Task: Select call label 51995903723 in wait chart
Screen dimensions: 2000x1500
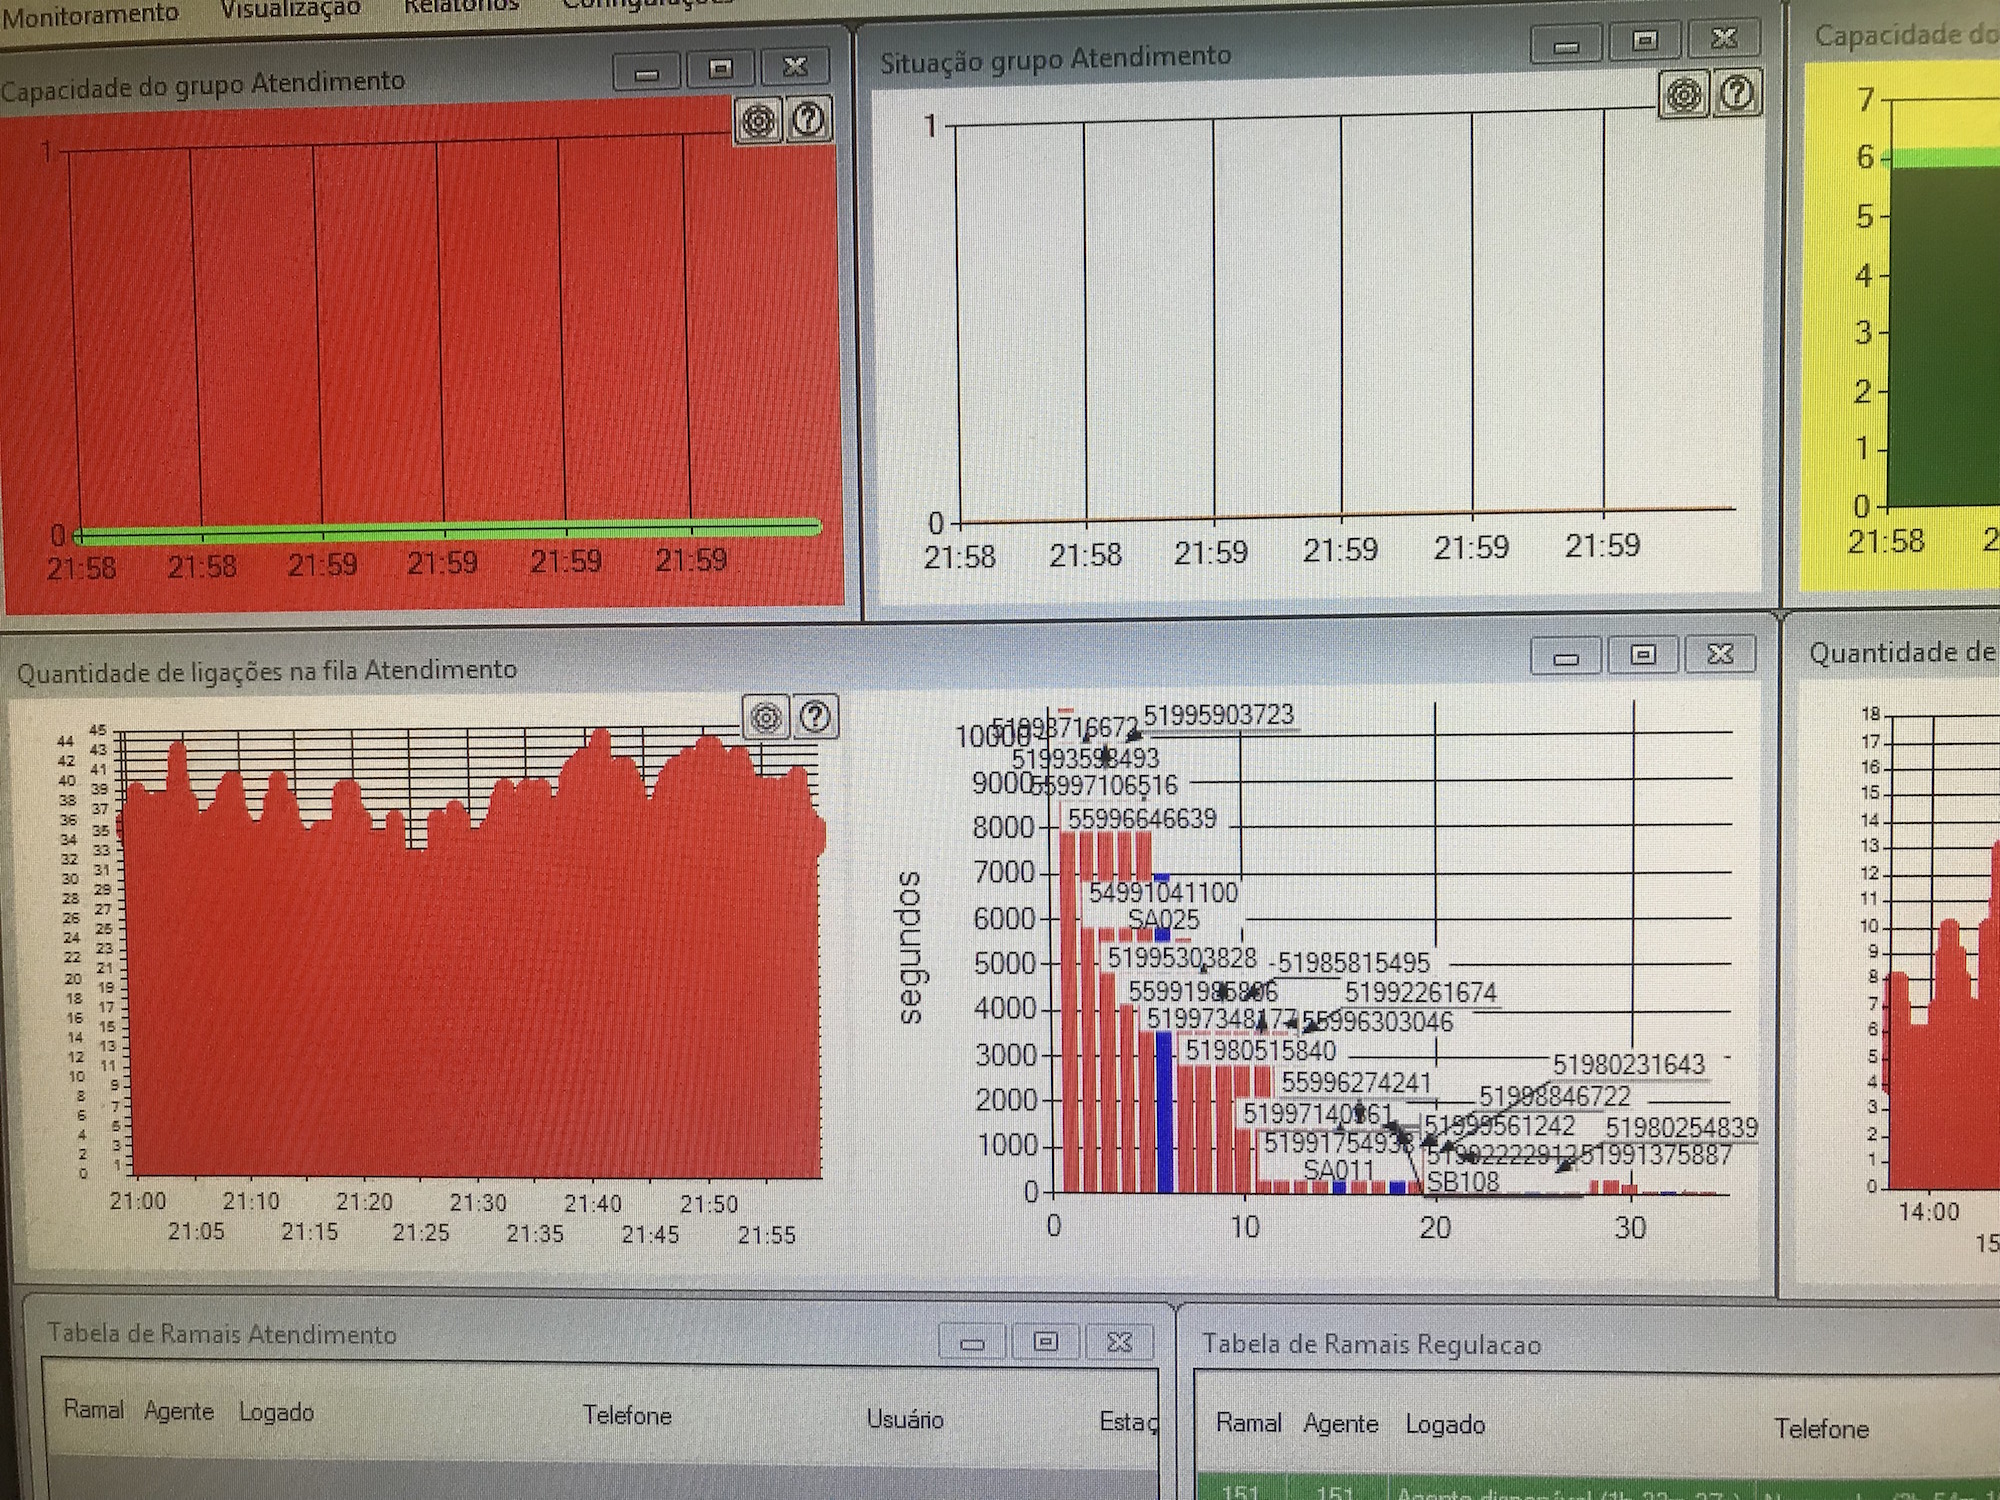Action: coord(1218,715)
